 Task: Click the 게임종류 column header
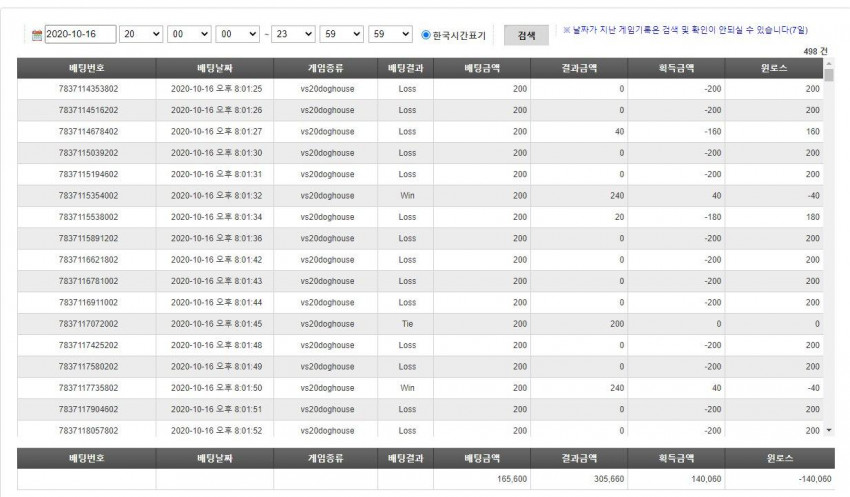click(325, 68)
